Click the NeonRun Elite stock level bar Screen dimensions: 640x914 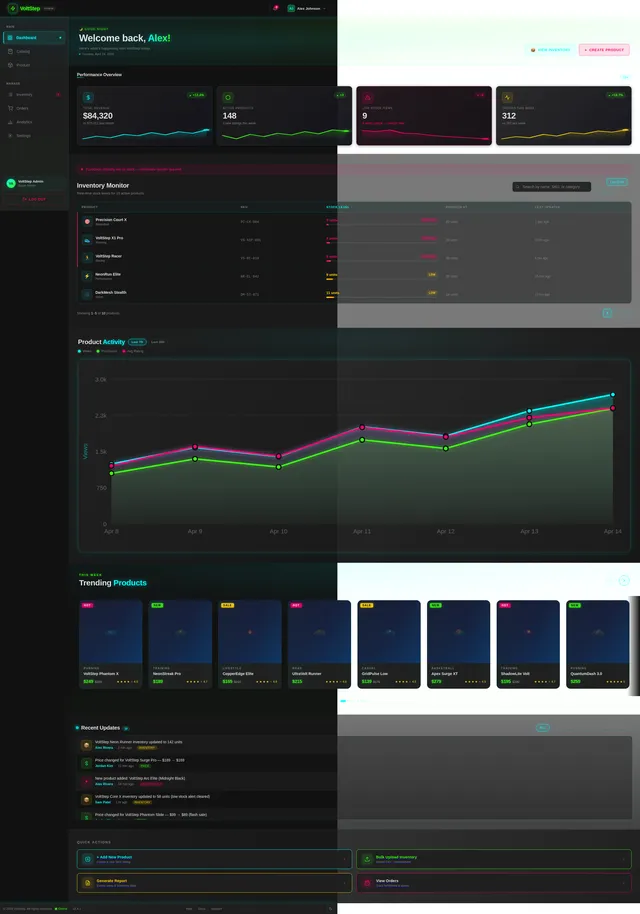382,279
